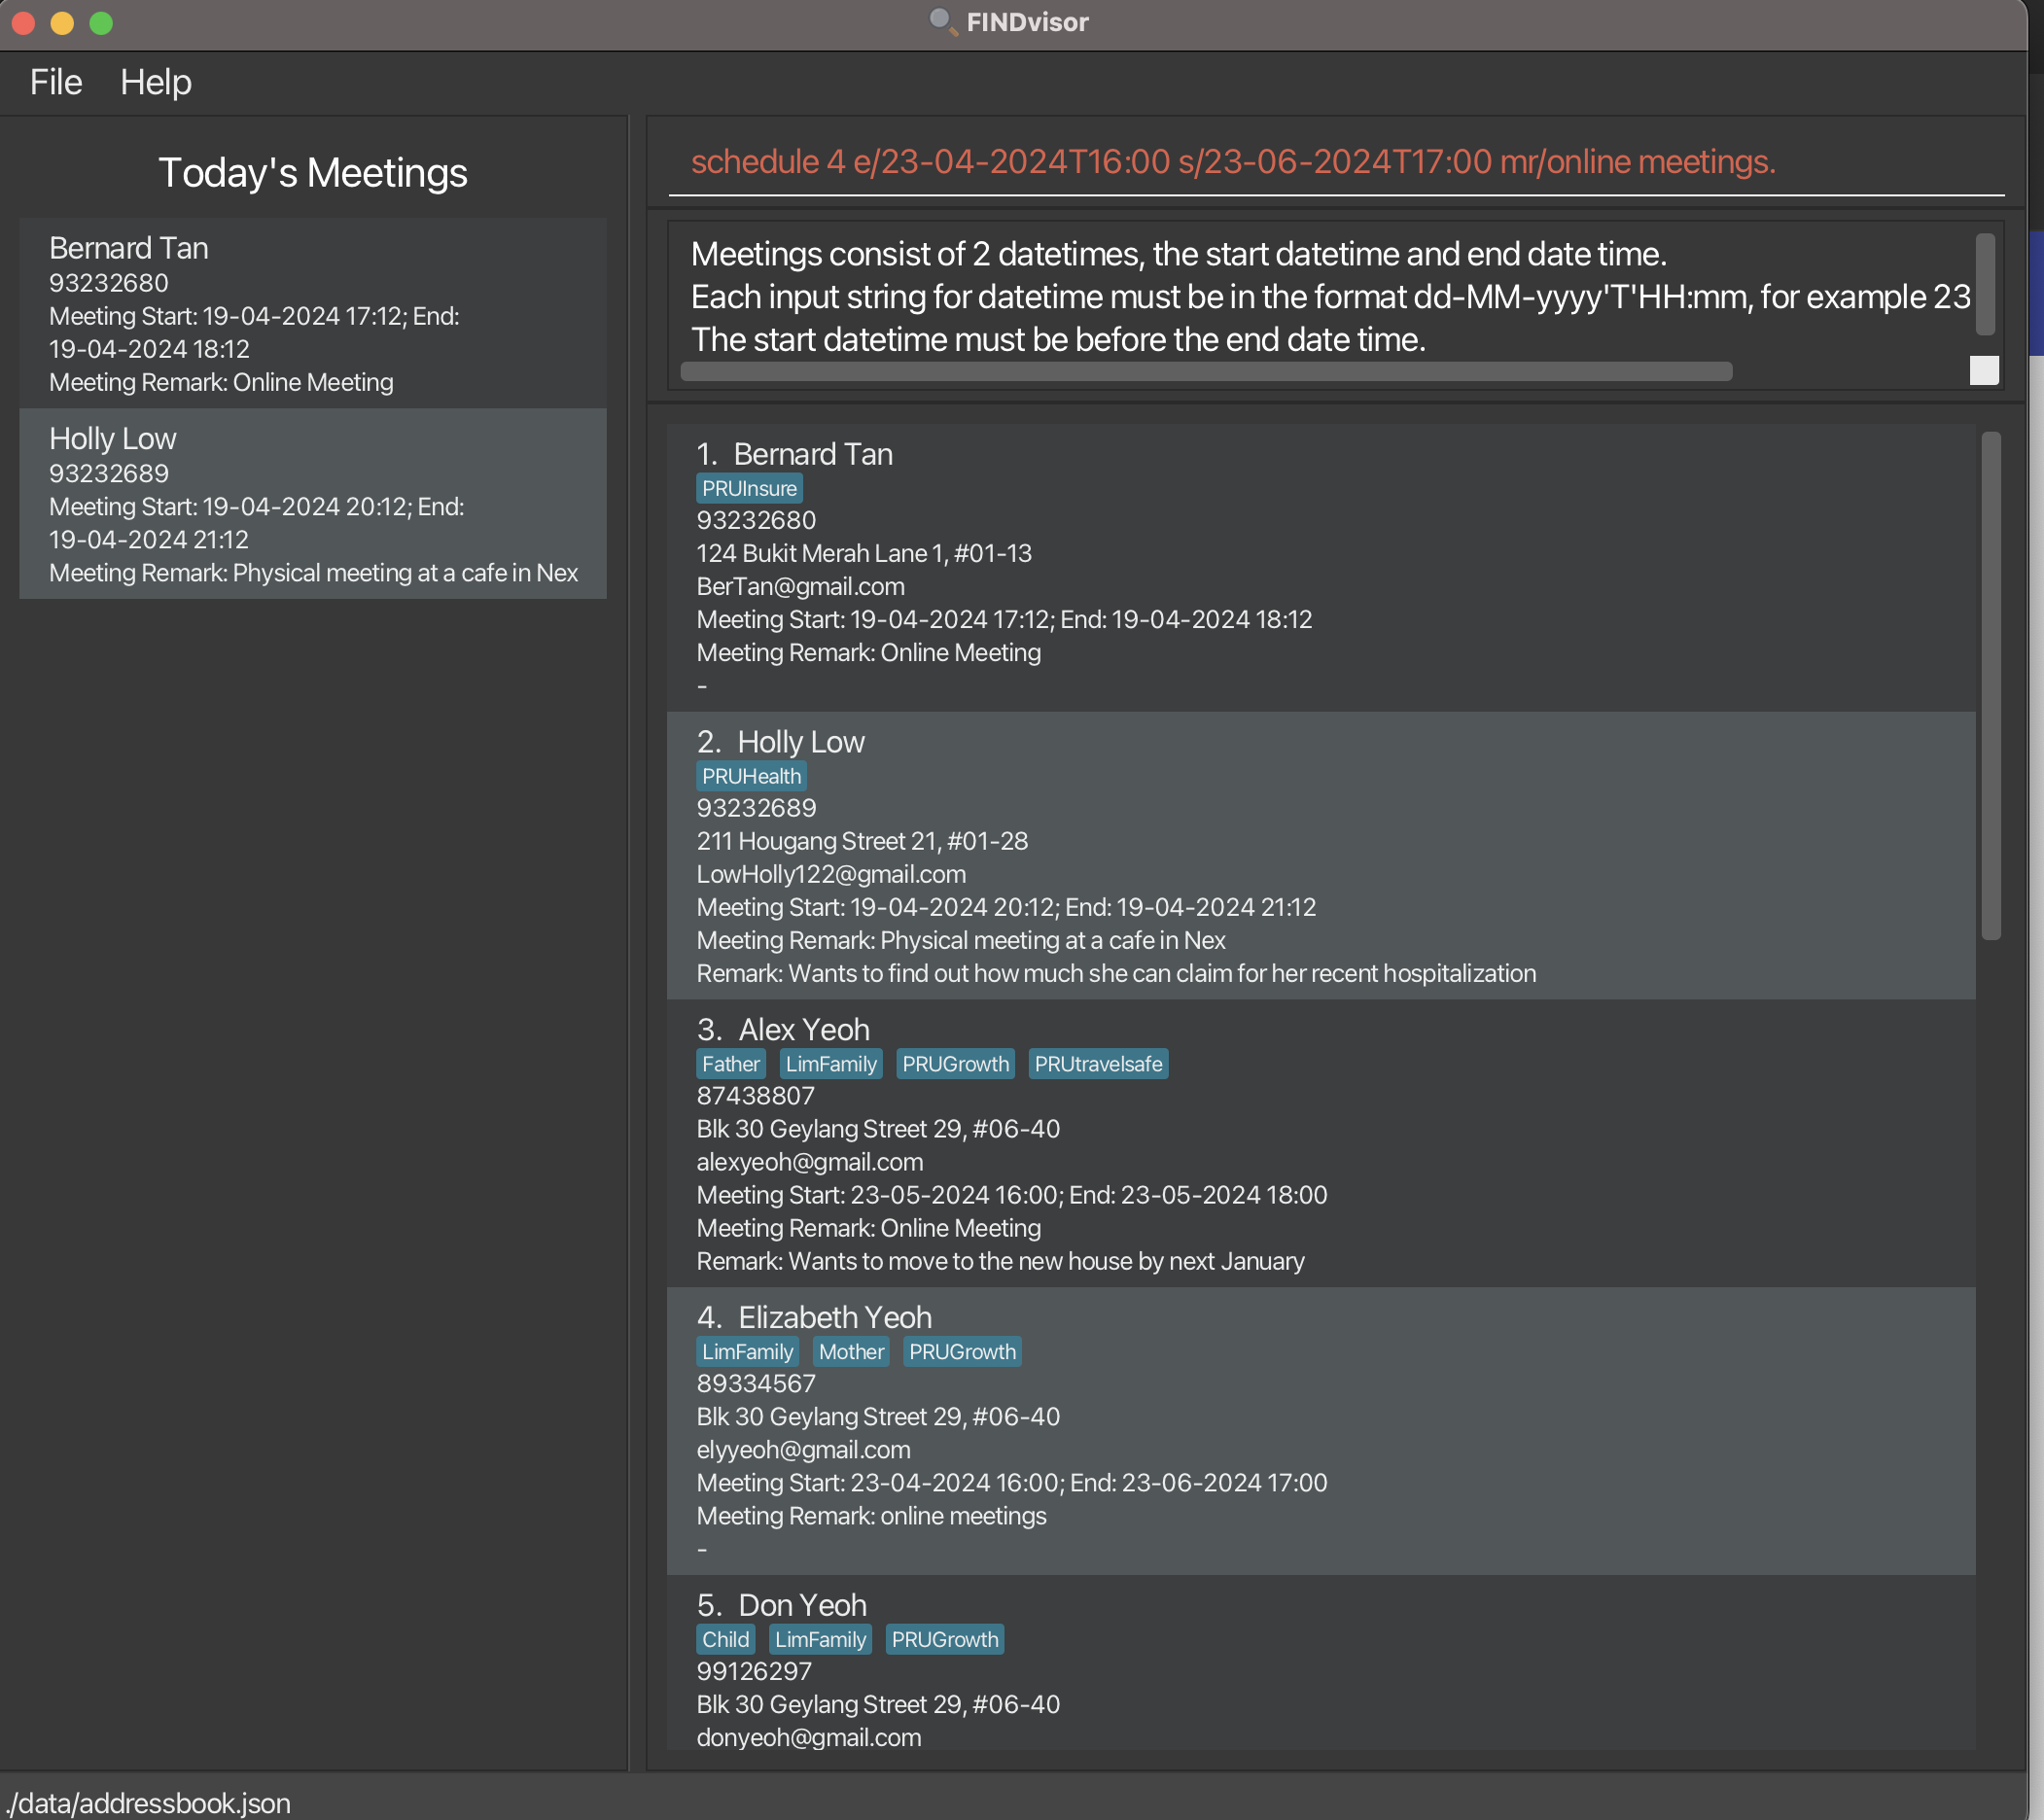Select Holly Low in Today's Meetings
This screenshot has height=1820, width=2044.
click(312, 504)
